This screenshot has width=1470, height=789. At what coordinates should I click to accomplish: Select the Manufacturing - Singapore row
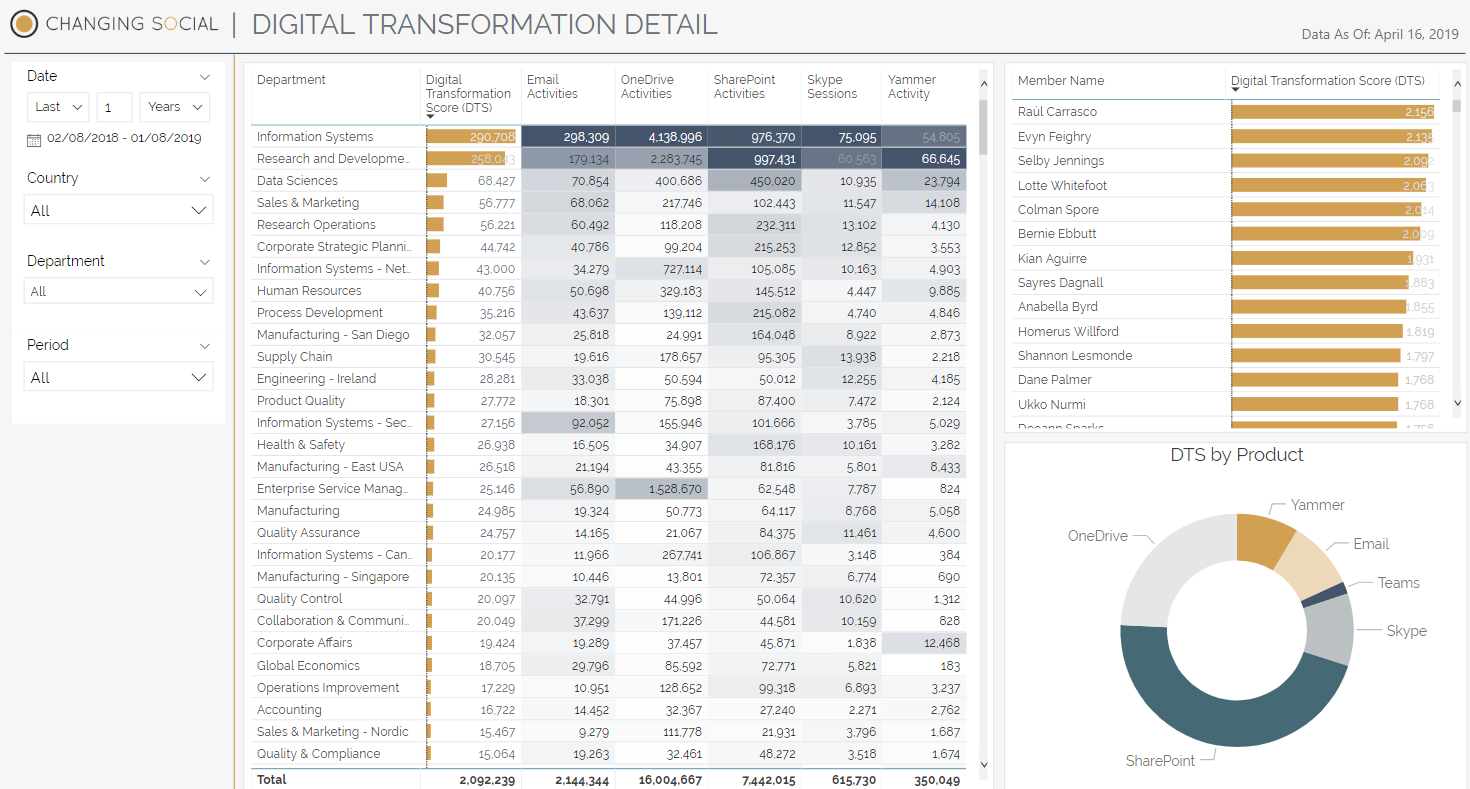[x=609, y=577]
